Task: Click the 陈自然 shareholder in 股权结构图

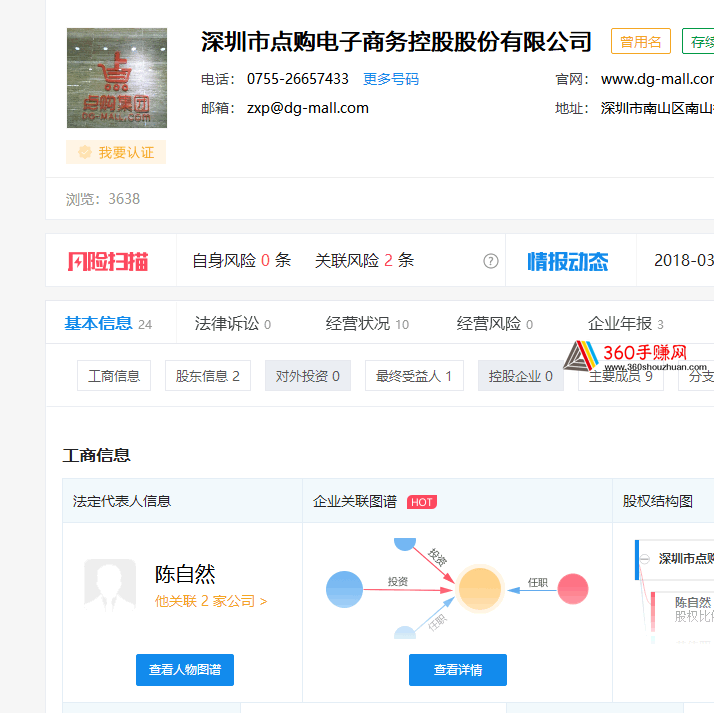Action: pos(693,602)
